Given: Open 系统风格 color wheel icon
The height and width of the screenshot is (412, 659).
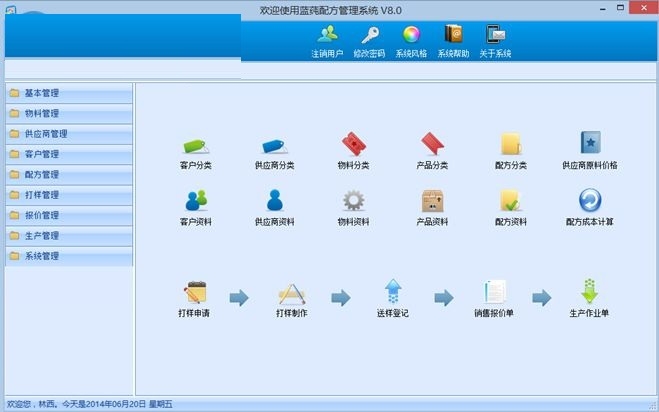Looking at the screenshot, I should (x=411, y=34).
